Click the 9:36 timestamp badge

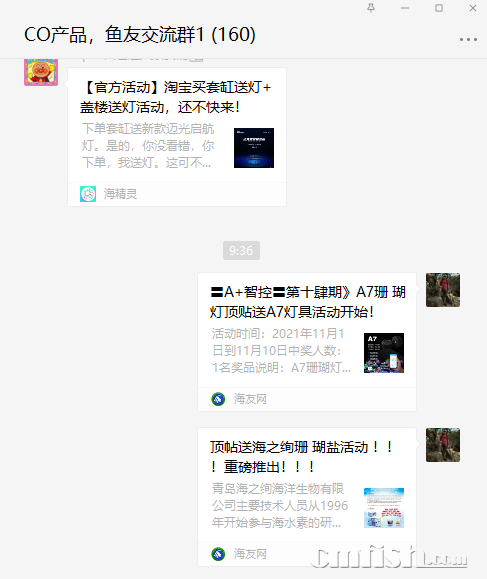[241, 251]
